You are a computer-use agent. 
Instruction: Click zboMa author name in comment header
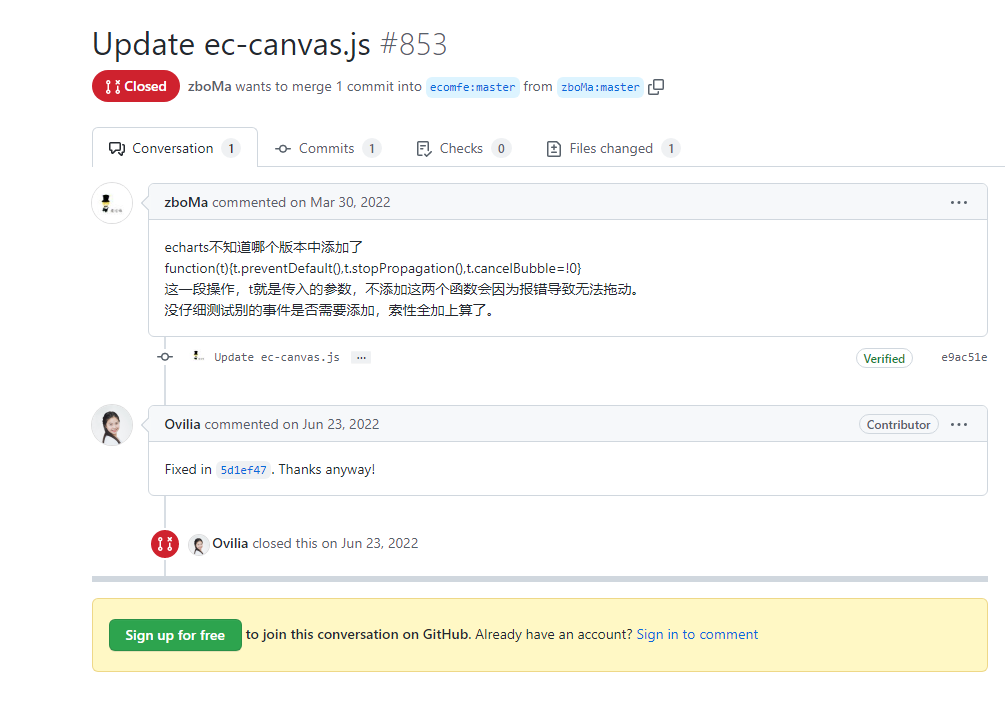[186, 203]
